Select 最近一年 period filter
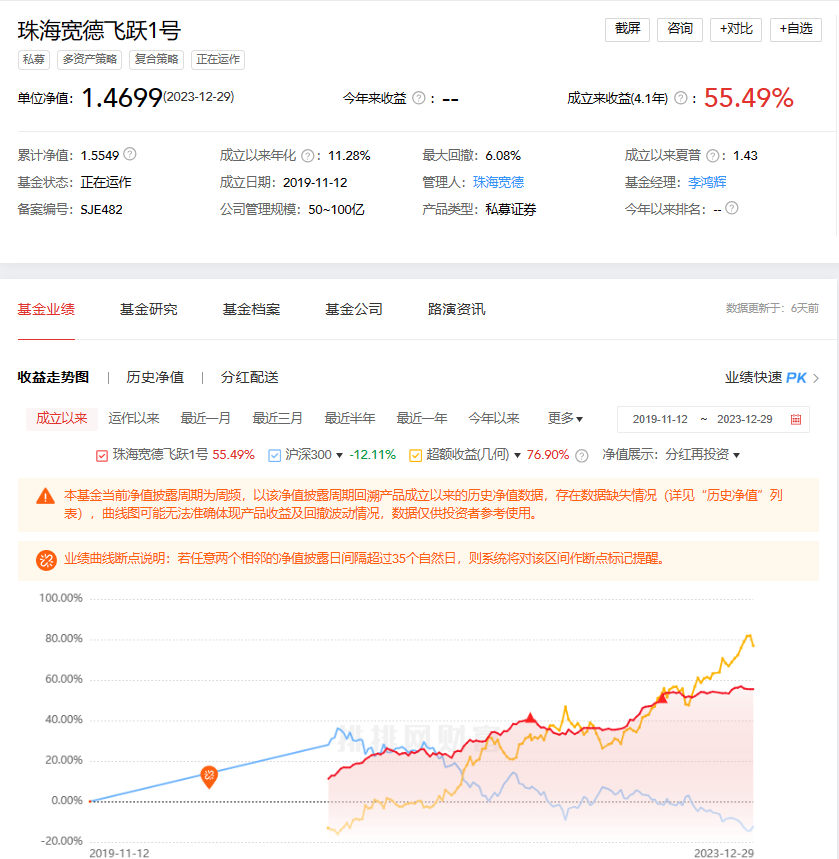This screenshot has width=839, height=859. click(422, 419)
